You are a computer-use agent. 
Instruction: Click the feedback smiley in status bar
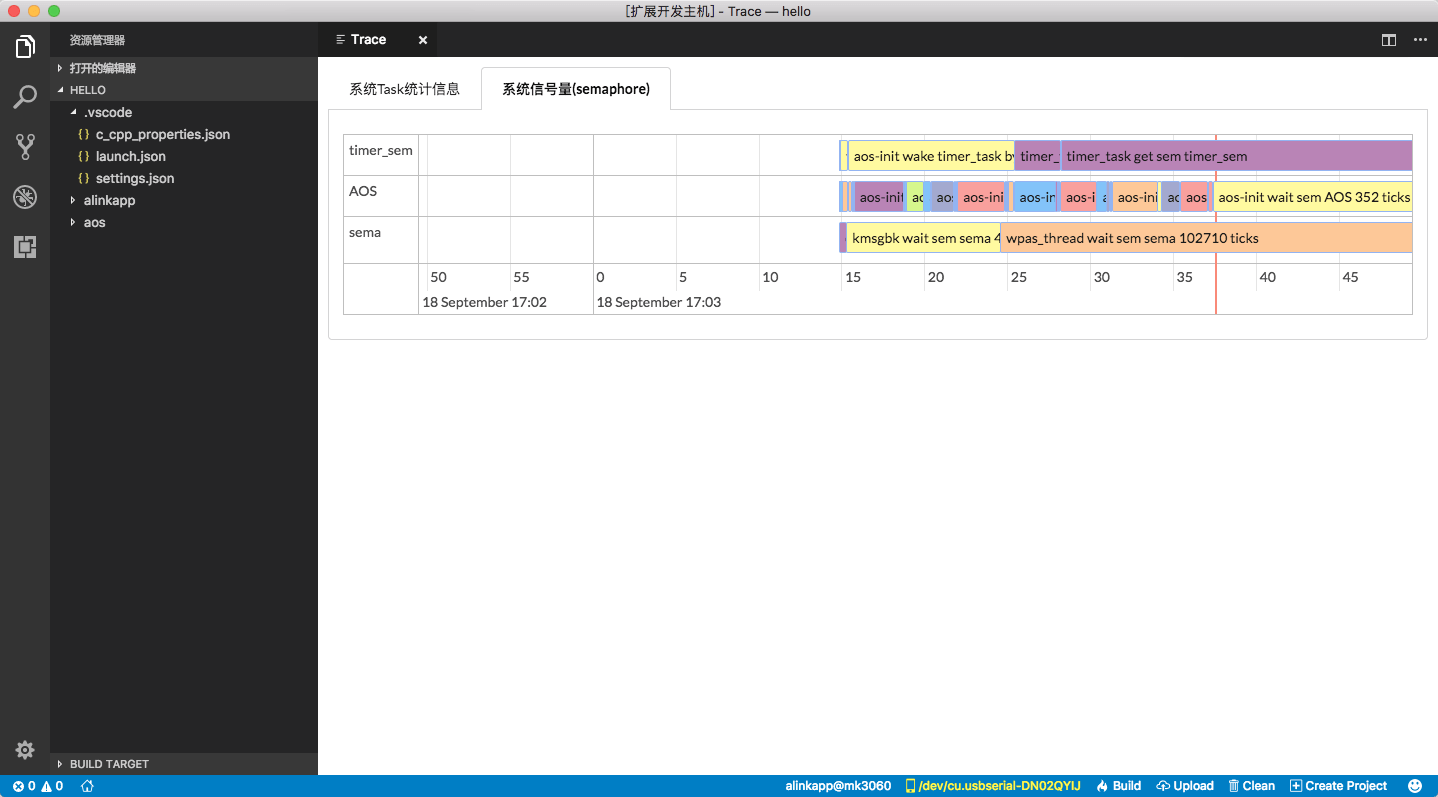point(1415,786)
